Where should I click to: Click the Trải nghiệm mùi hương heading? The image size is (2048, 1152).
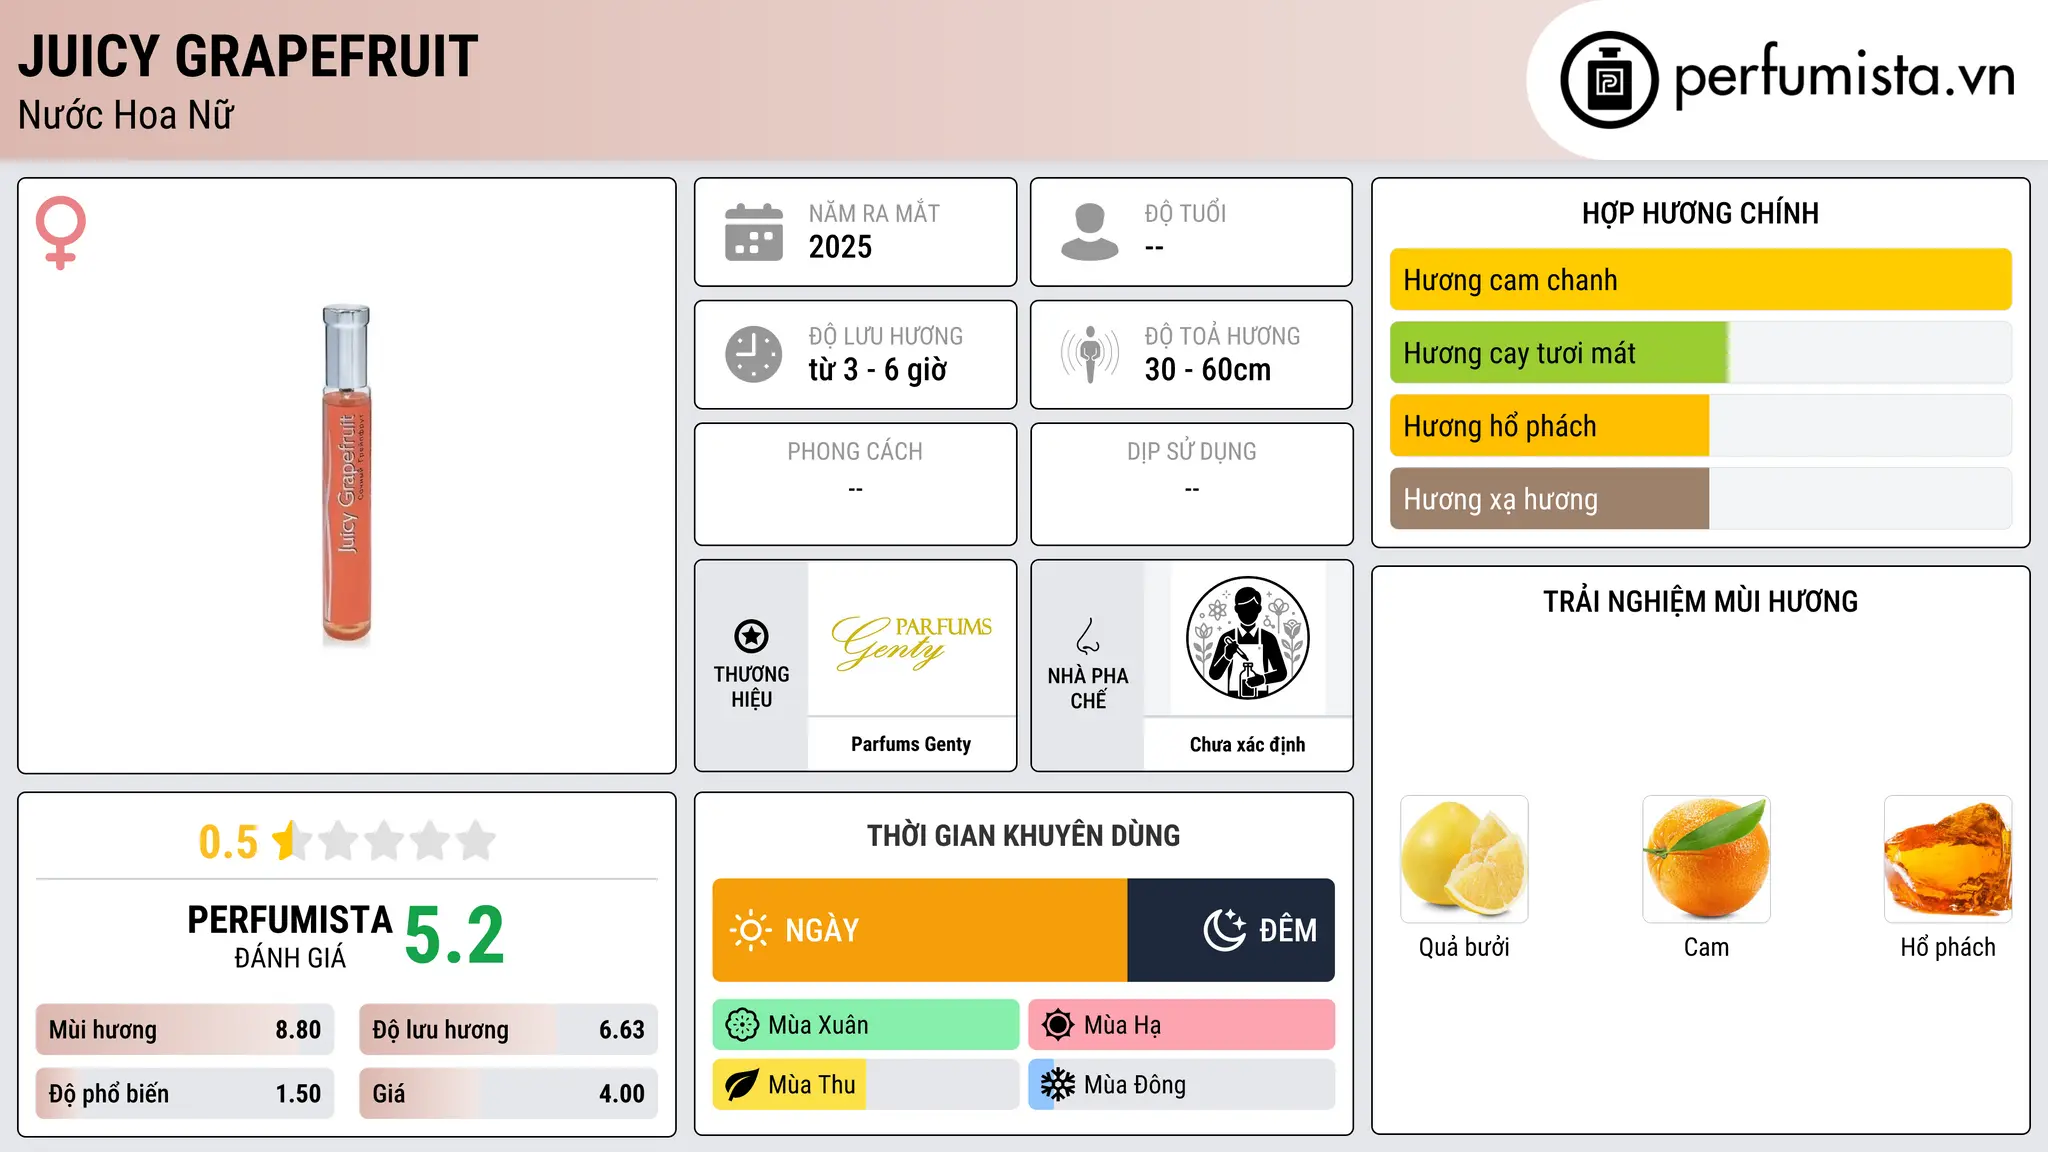[1700, 601]
